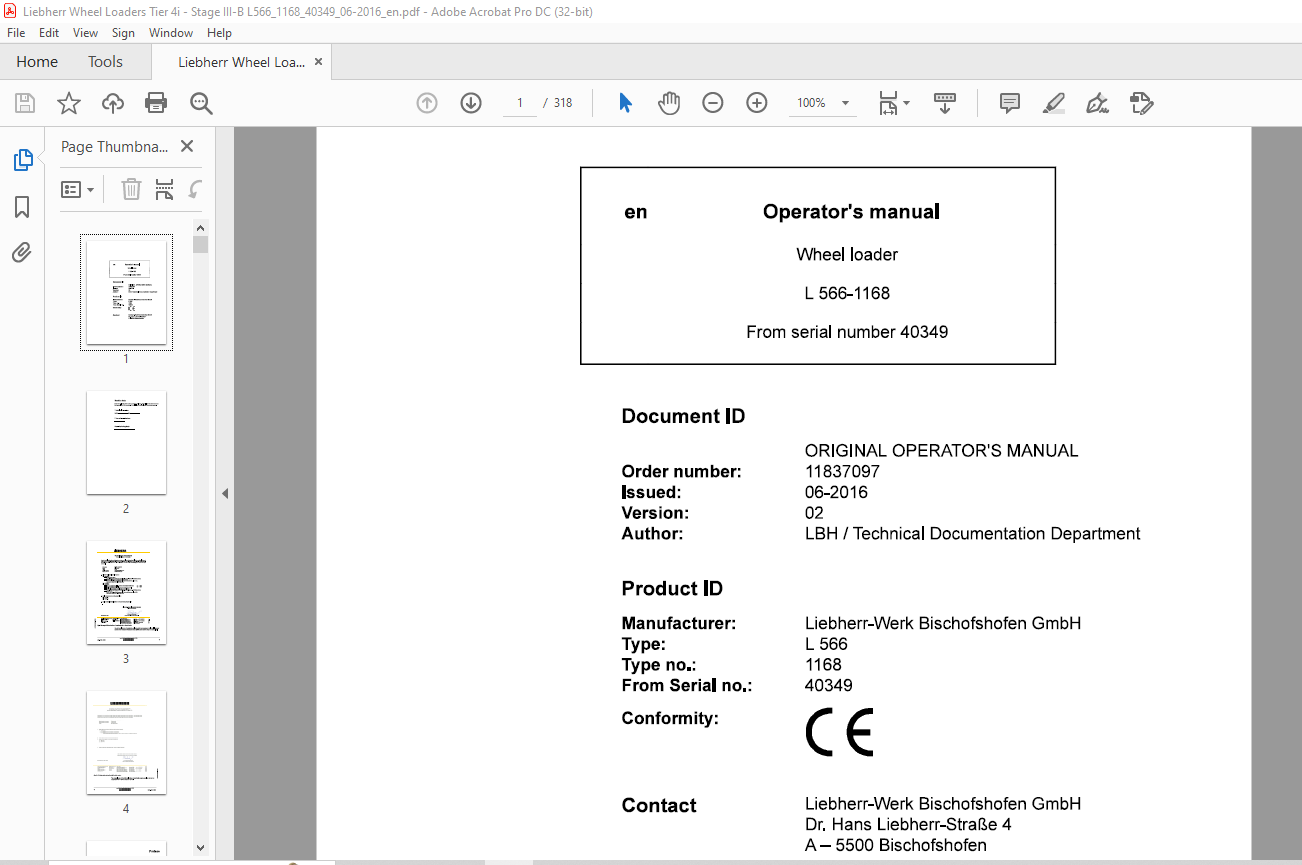Open the View menu
1302x865 pixels.
pos(86,33)
